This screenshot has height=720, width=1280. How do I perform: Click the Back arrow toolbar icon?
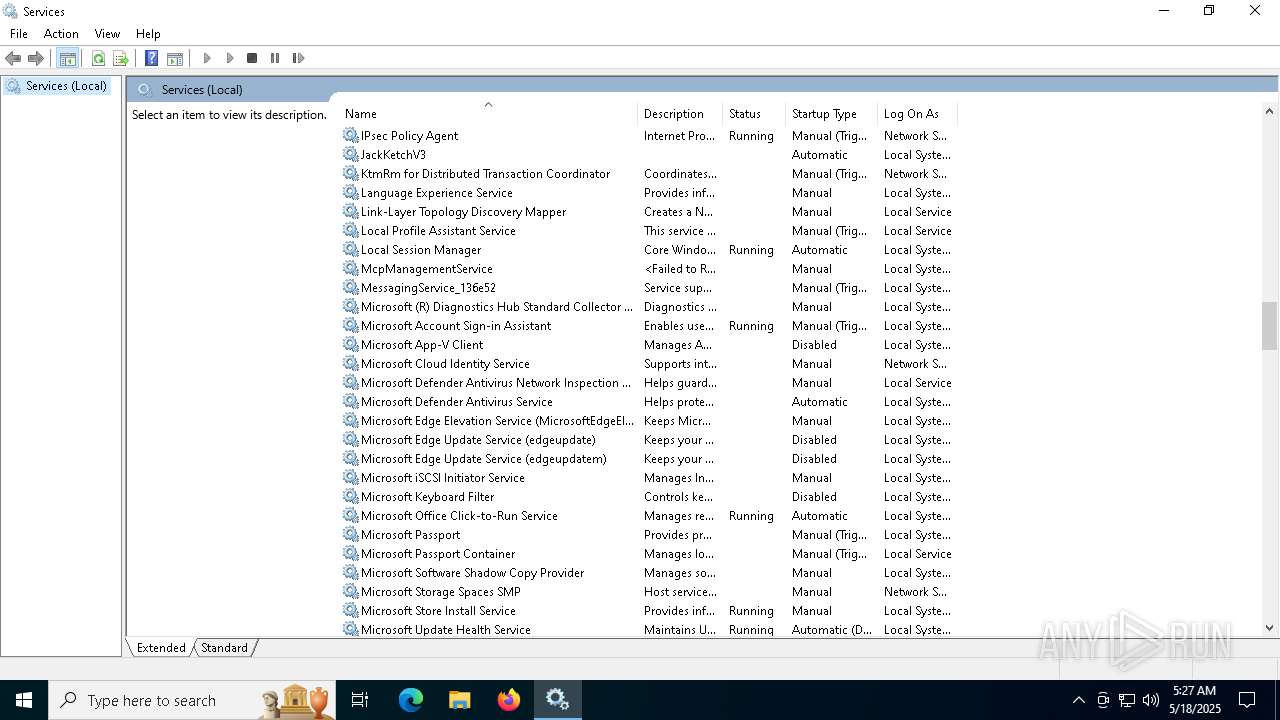point(13,58)
